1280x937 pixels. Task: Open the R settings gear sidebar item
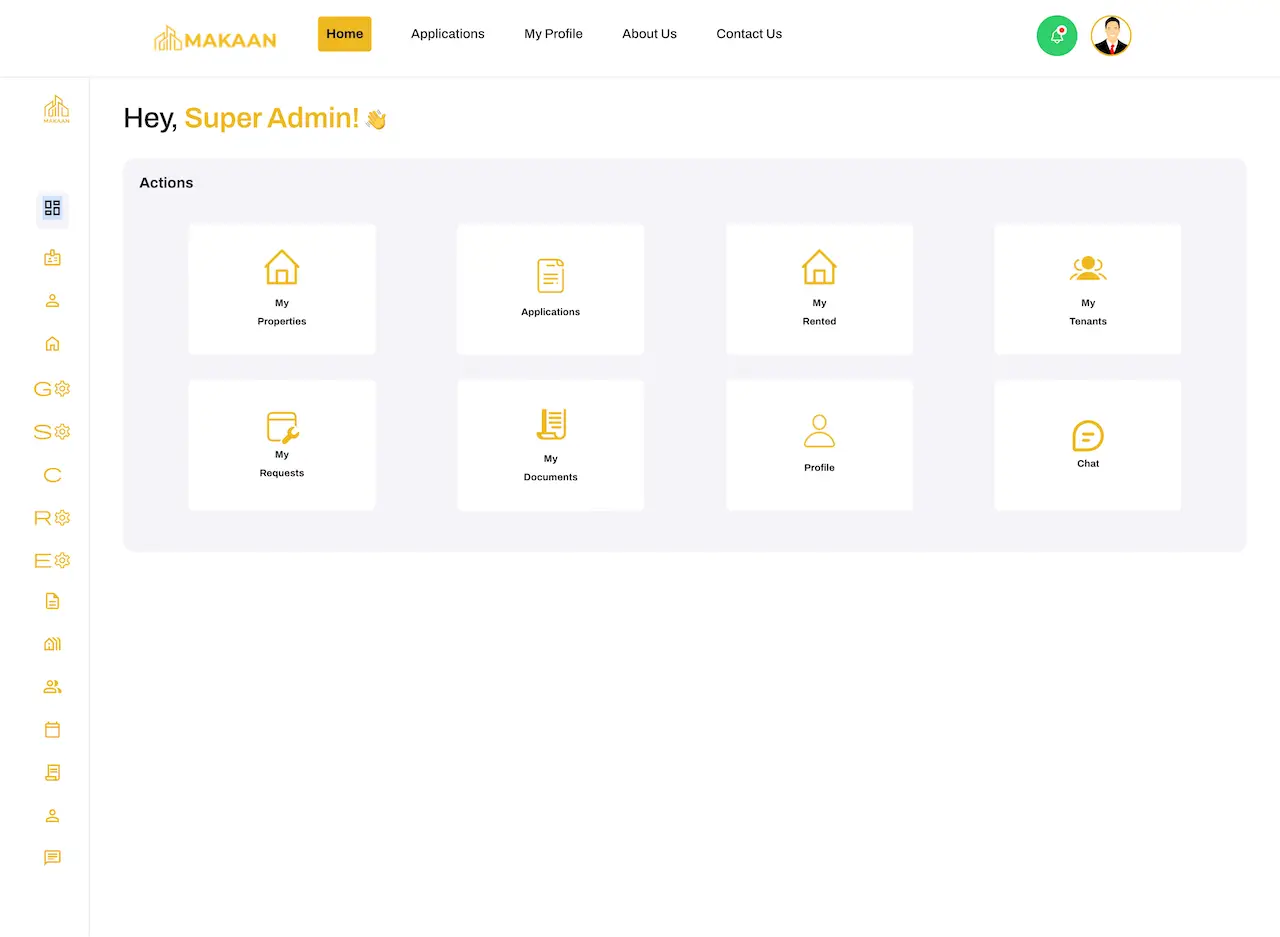coord(52,518)
